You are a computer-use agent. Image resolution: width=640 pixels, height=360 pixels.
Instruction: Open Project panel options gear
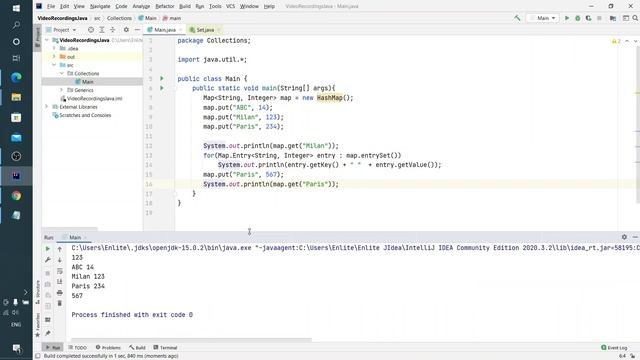[126, 30]
